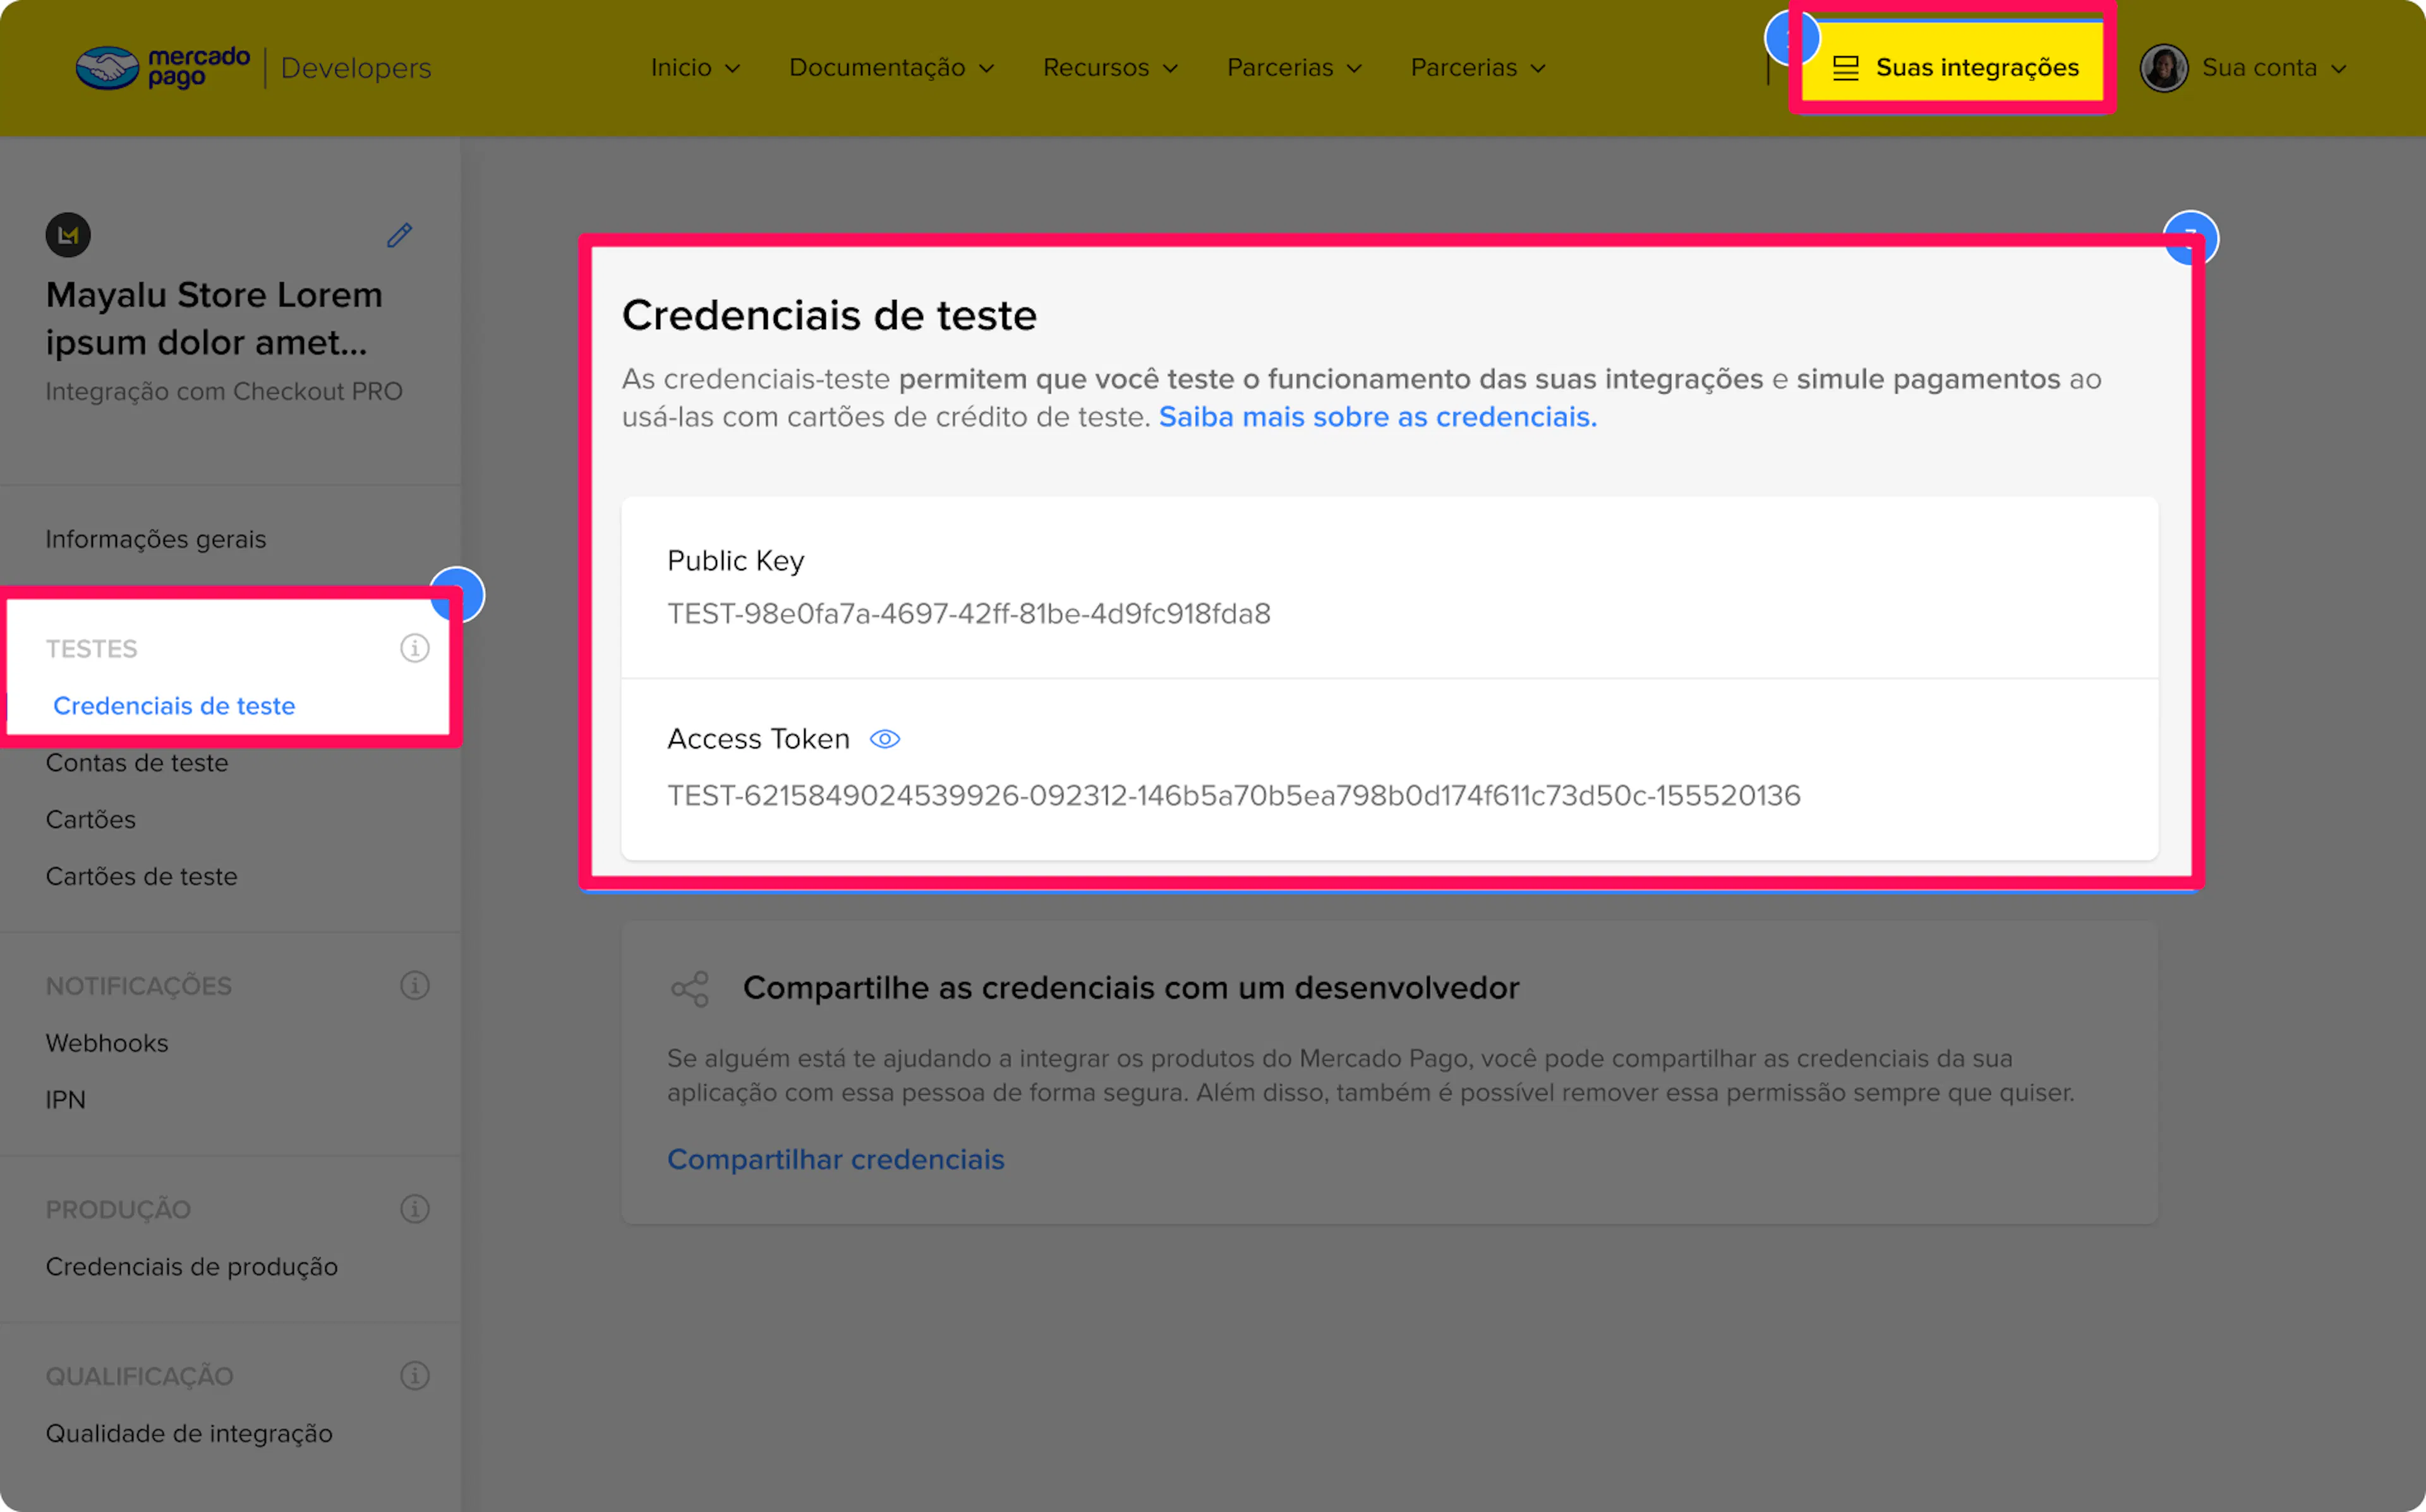The width and height of the screenshot is (2426, 1512).
Task: Click the Compartilhar credenciais link
Action: pyautogui.click(x=836, y=1159)
